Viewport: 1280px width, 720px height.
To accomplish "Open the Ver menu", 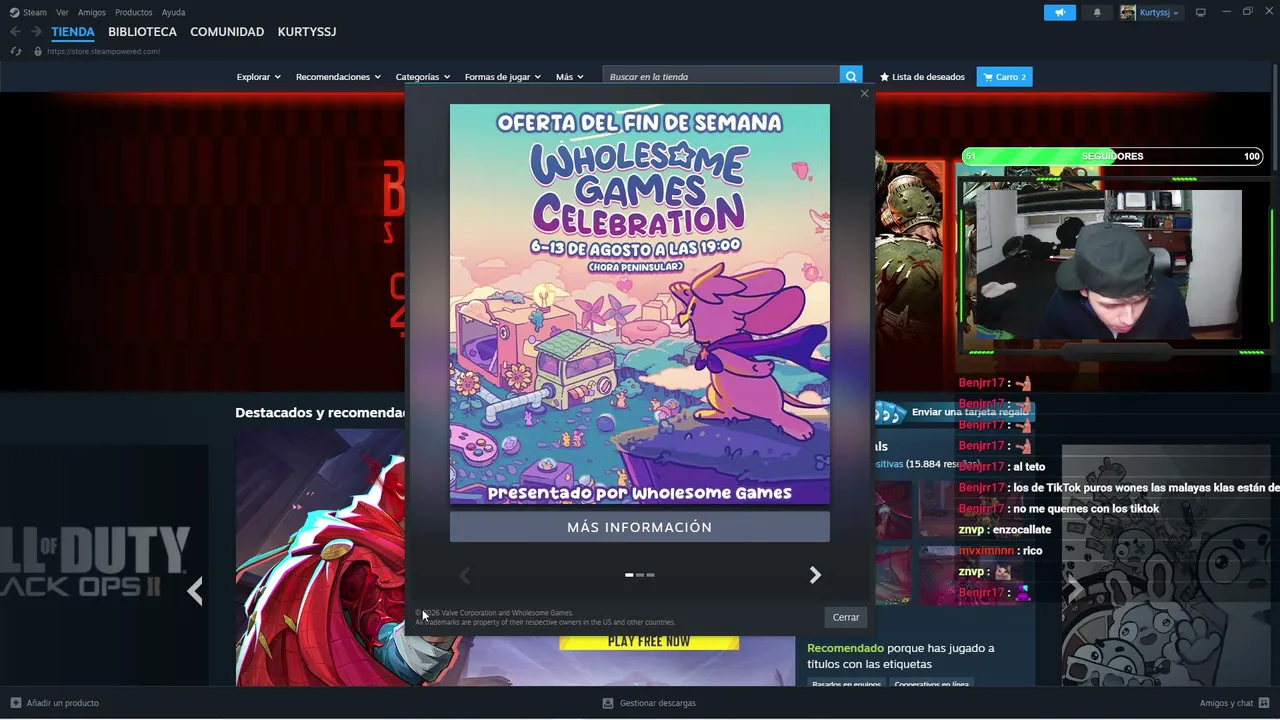I will tap(62, 12).
